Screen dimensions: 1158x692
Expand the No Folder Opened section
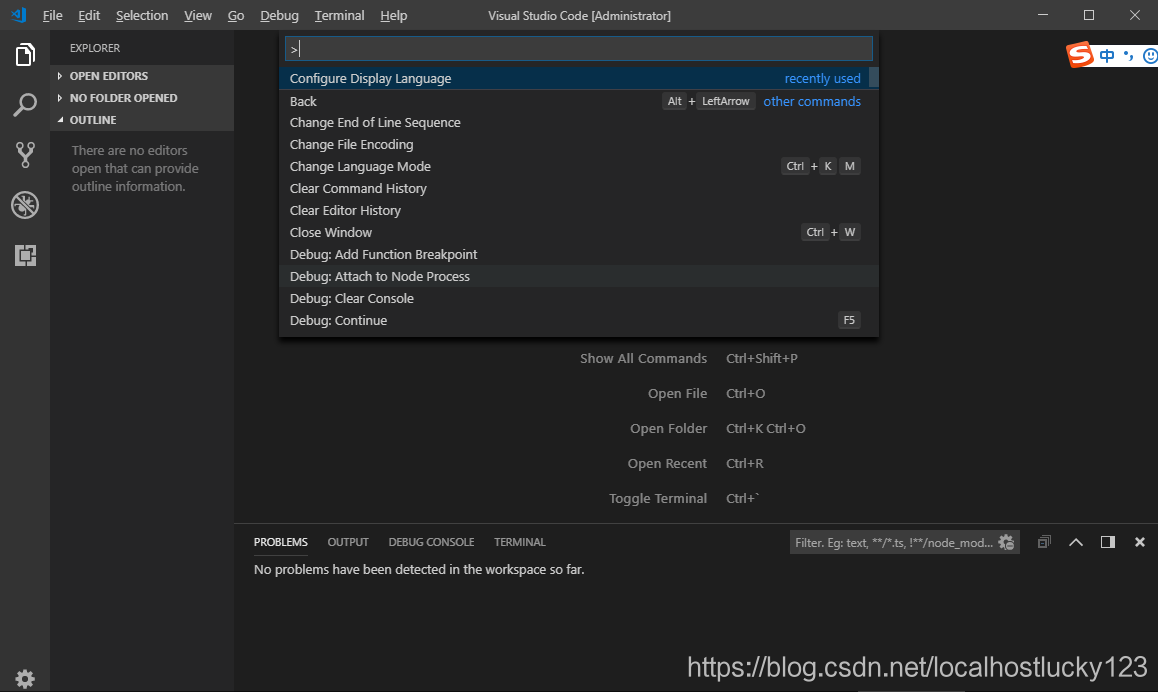click(x=142, y=97)
